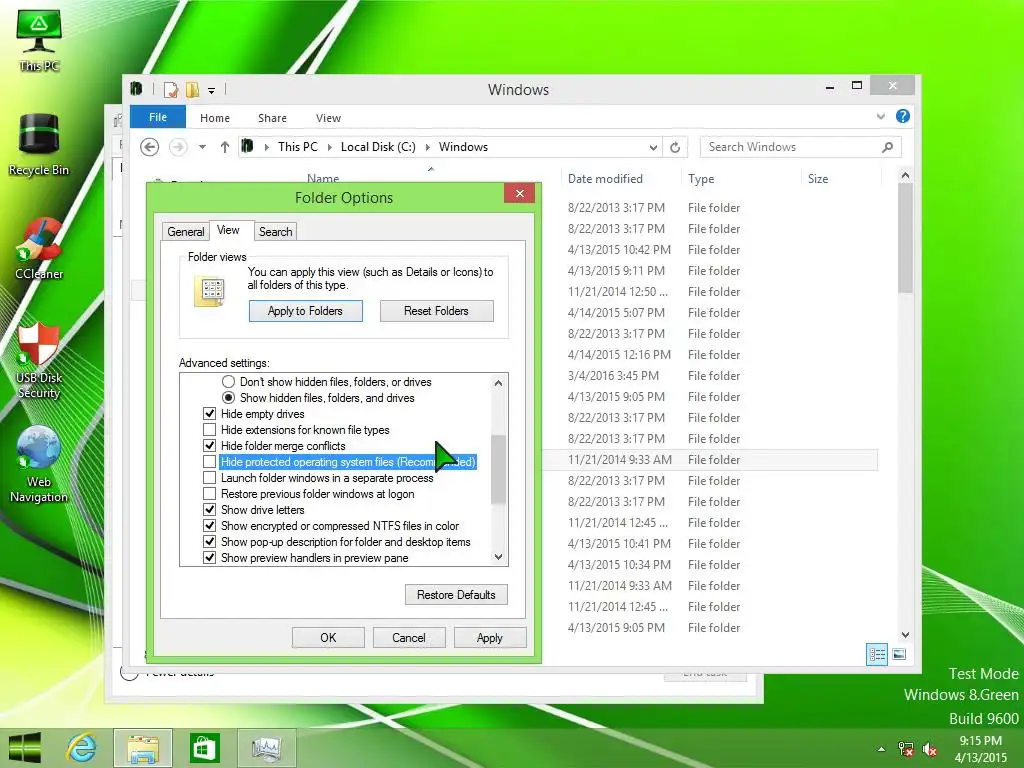
Task: Launch Internet Explorer from the taskbar
Action: click(82, 748)
